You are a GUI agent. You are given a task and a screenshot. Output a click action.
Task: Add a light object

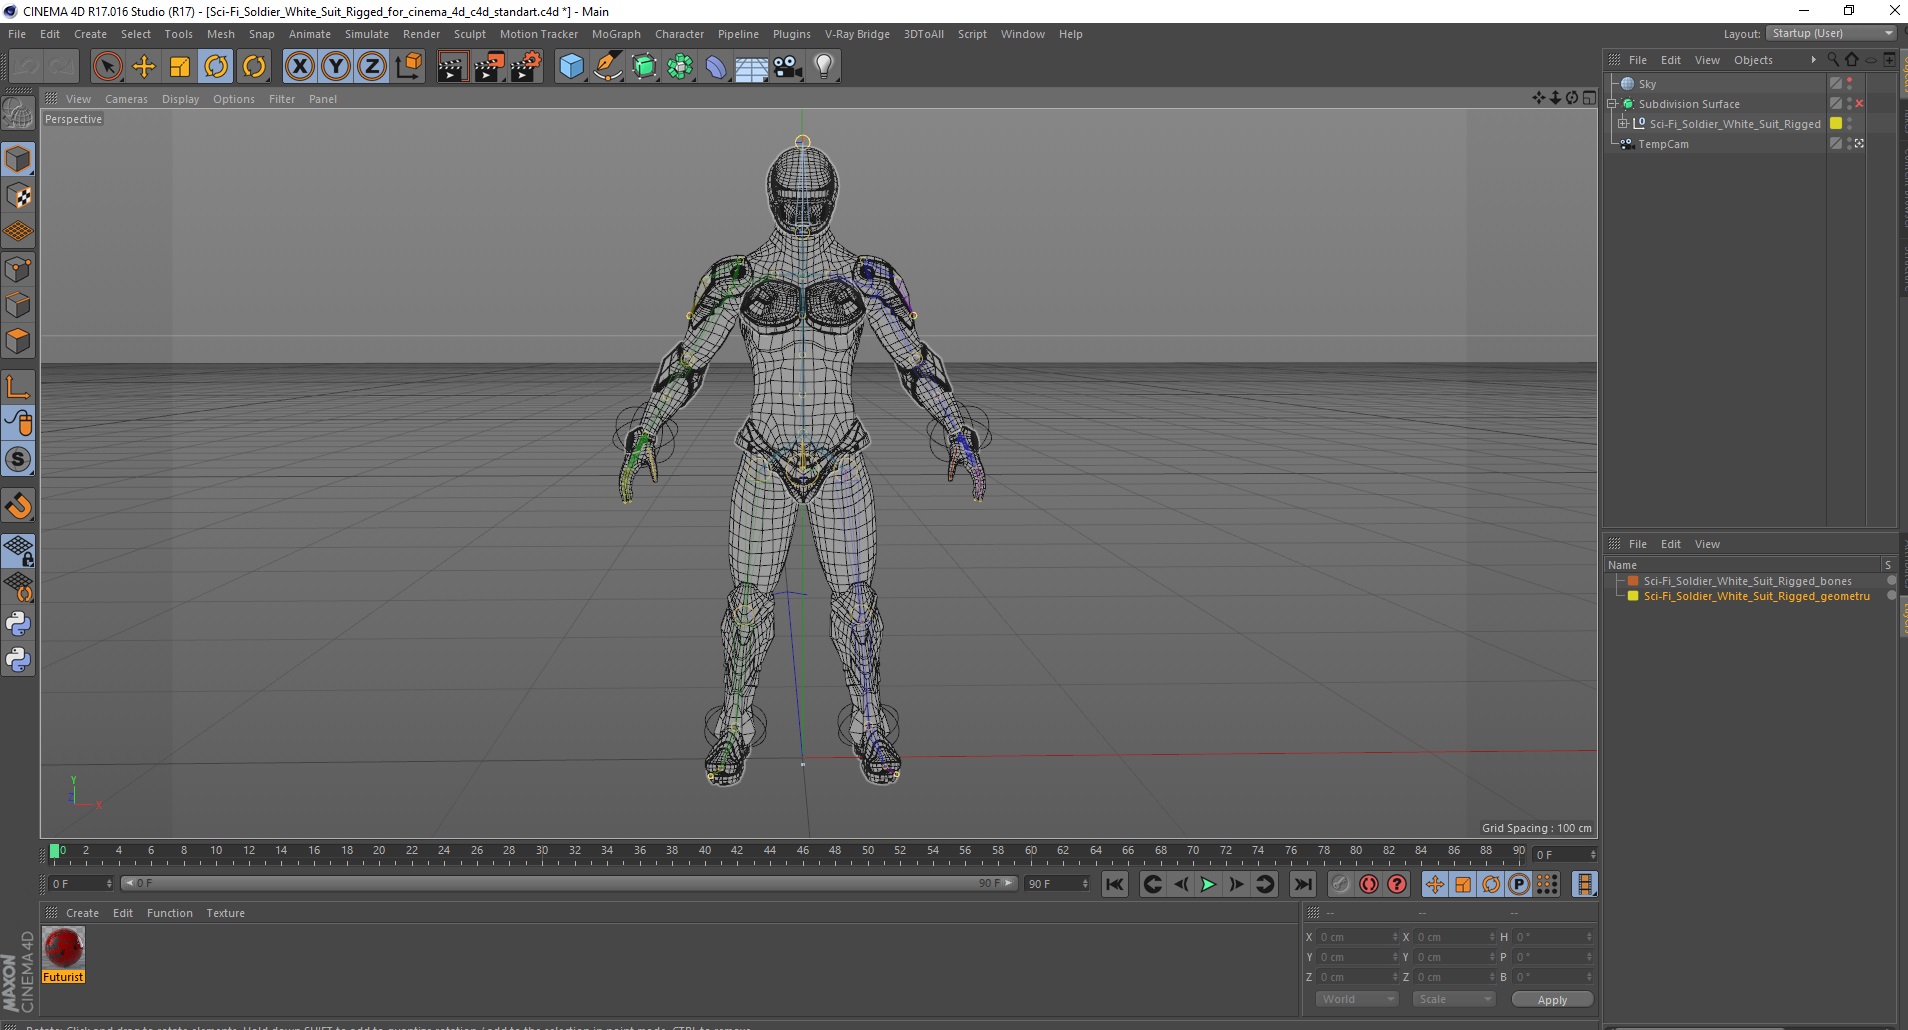pyautogui.click(x=823, y=67)
